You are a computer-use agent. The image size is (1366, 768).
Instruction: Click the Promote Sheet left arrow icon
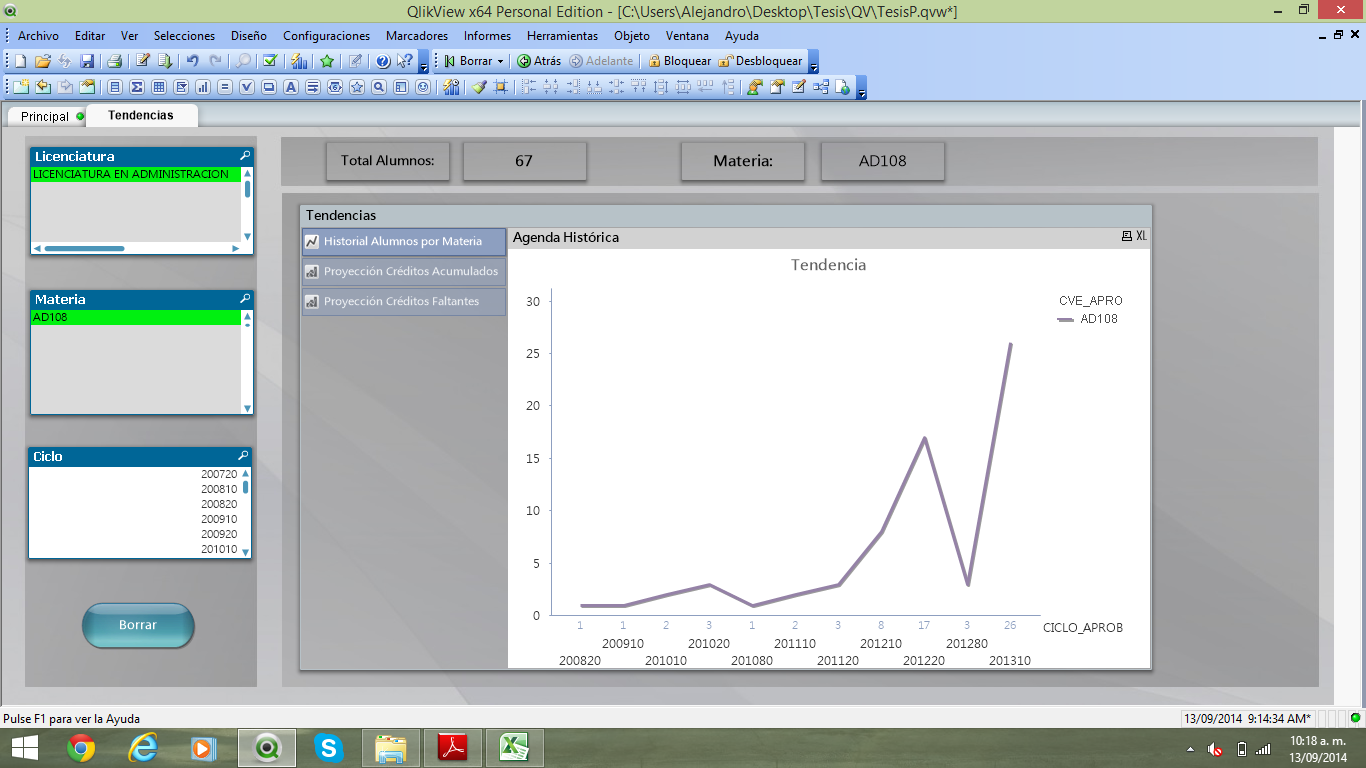(43, 87)
